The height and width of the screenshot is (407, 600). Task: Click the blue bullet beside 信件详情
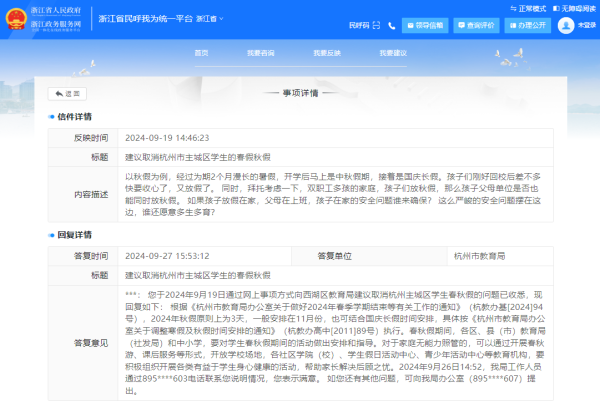pos(51,116)
